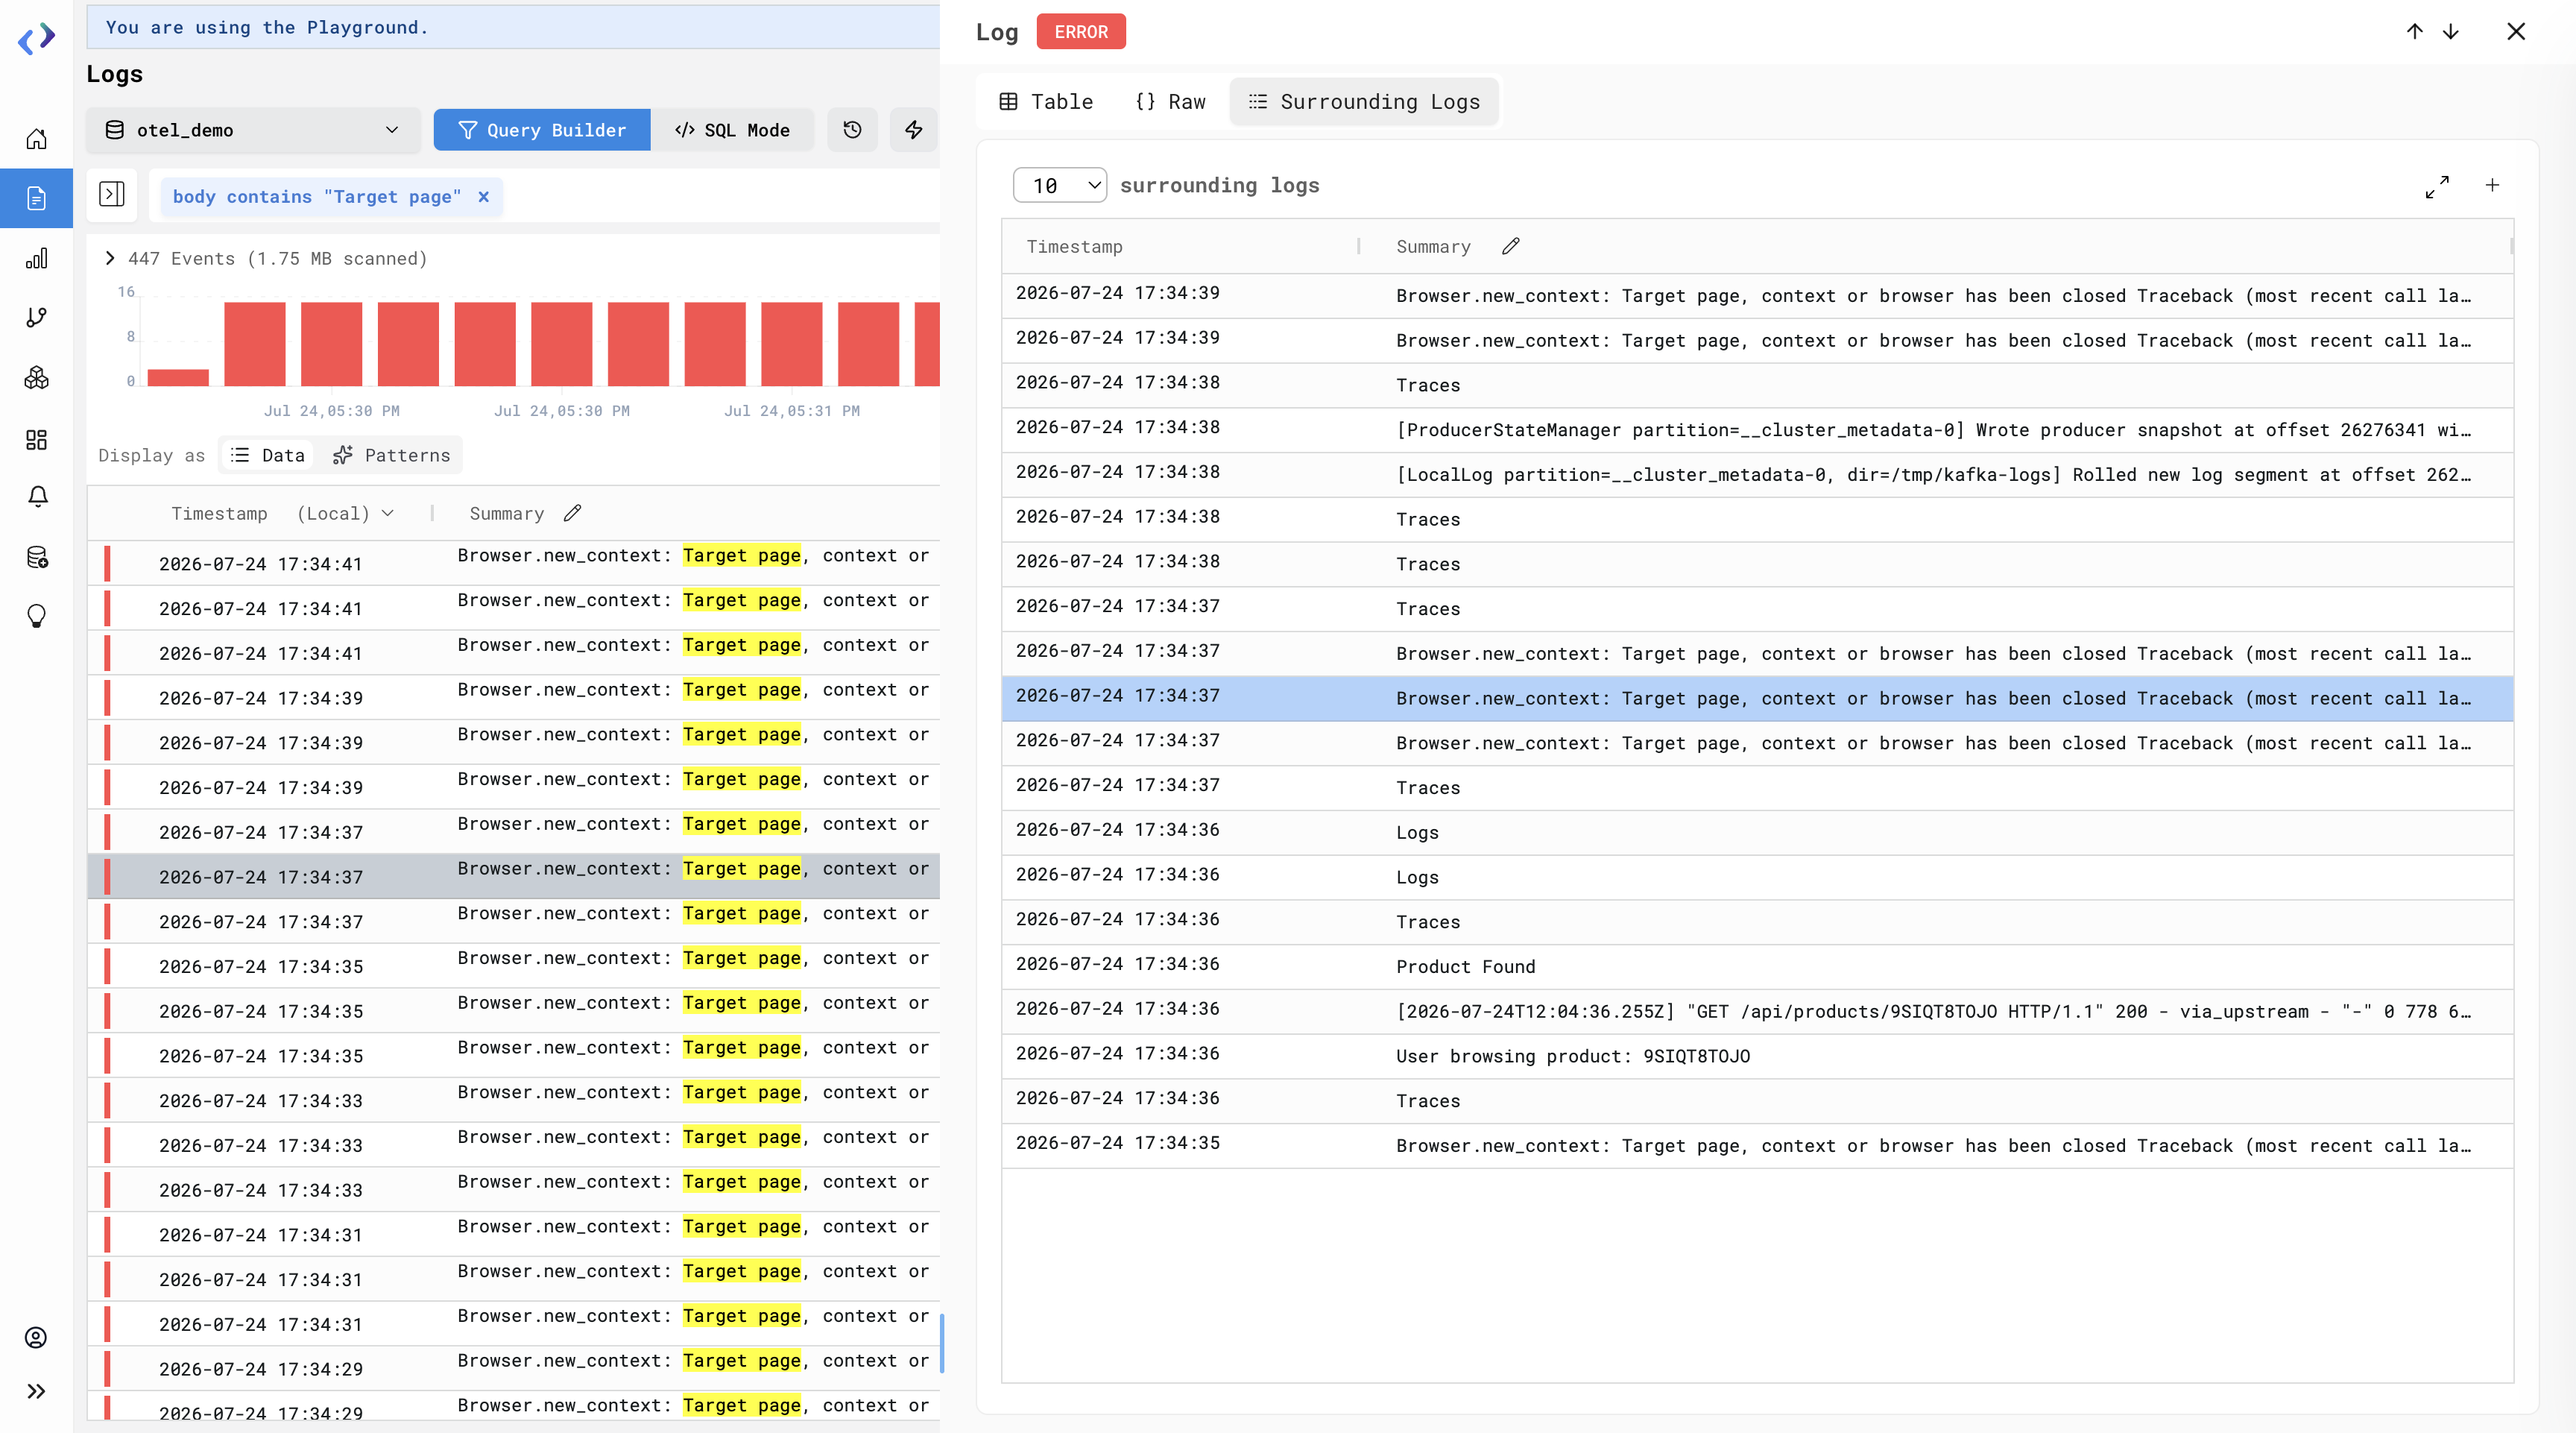Open the ProducerStateManager snapshot log row
This screenshot has width=2576, height=1433.
1757,430
